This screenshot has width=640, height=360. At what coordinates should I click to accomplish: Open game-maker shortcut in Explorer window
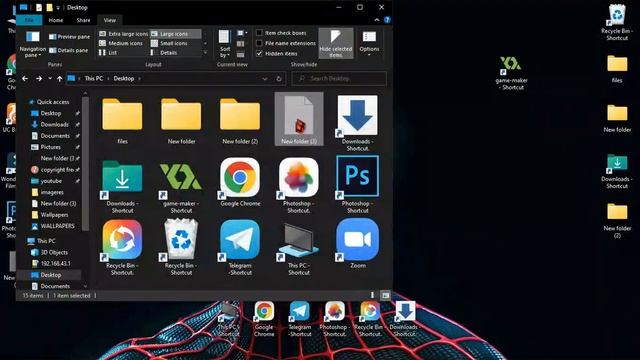(x=181, y=186)
